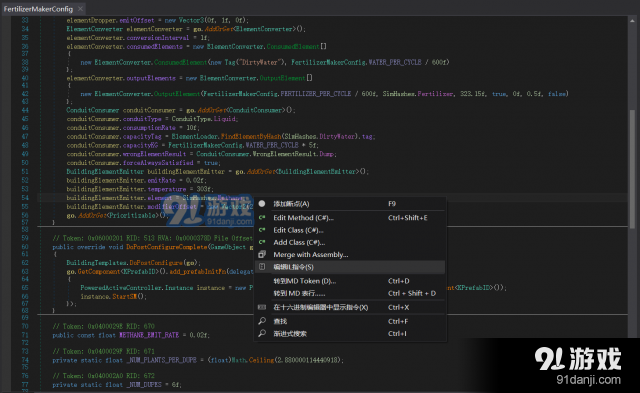
Task: Click conduitConsumer.forceAlwaysSatisfied on line 50
Action: pyautogui.click(x=130, y=162)
